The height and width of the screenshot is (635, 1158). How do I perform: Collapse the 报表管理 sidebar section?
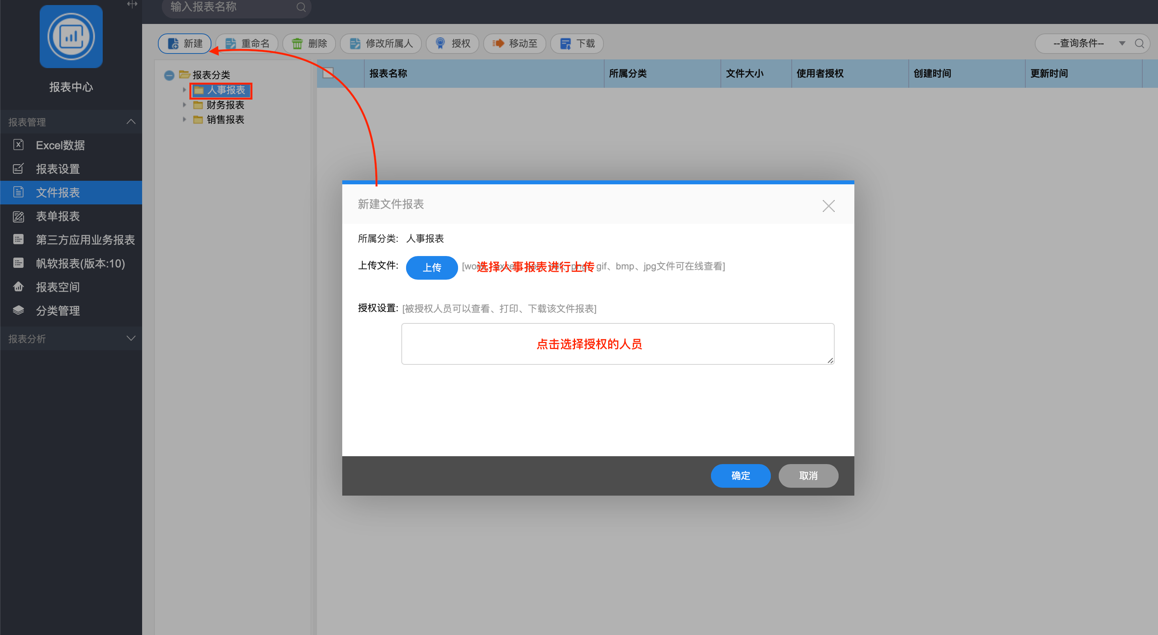point(130,122)
